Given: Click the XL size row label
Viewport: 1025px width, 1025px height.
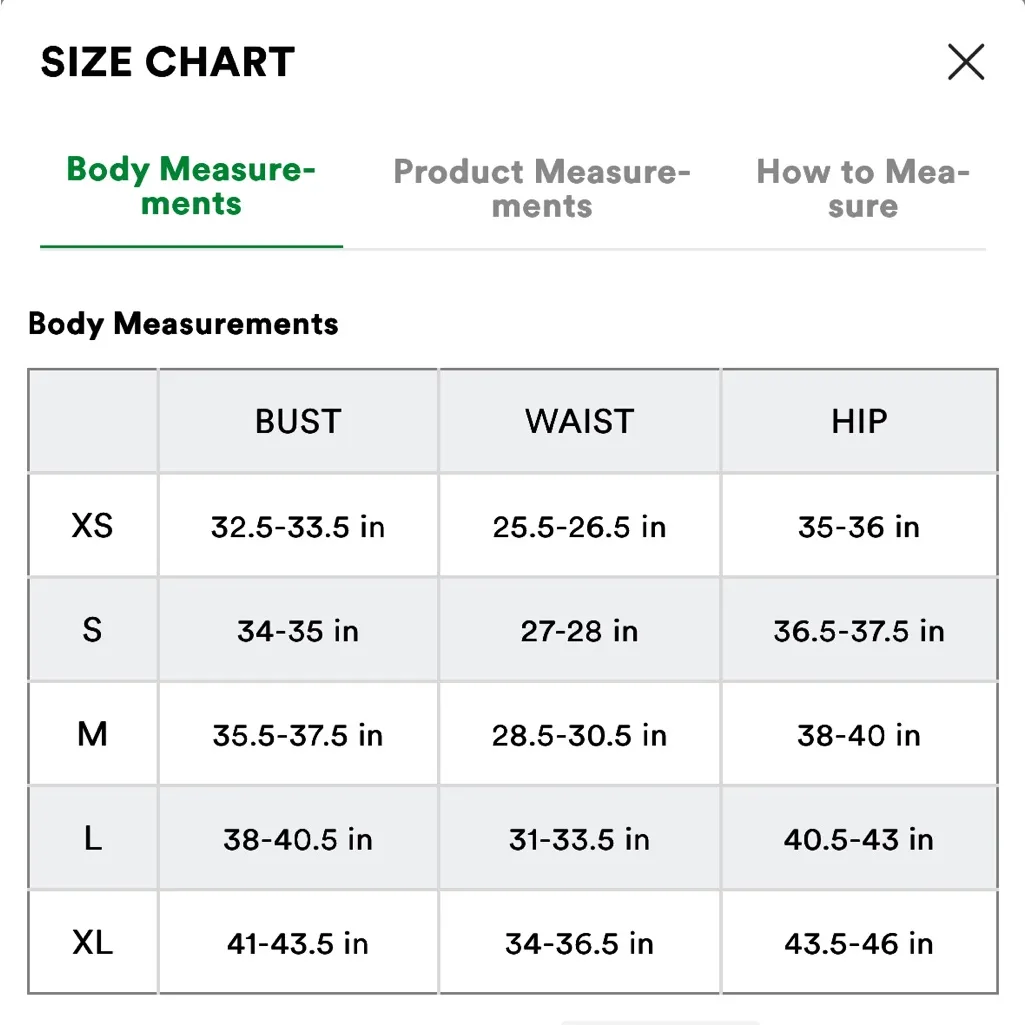Looking at the screenshot, I should pos(92,942).
